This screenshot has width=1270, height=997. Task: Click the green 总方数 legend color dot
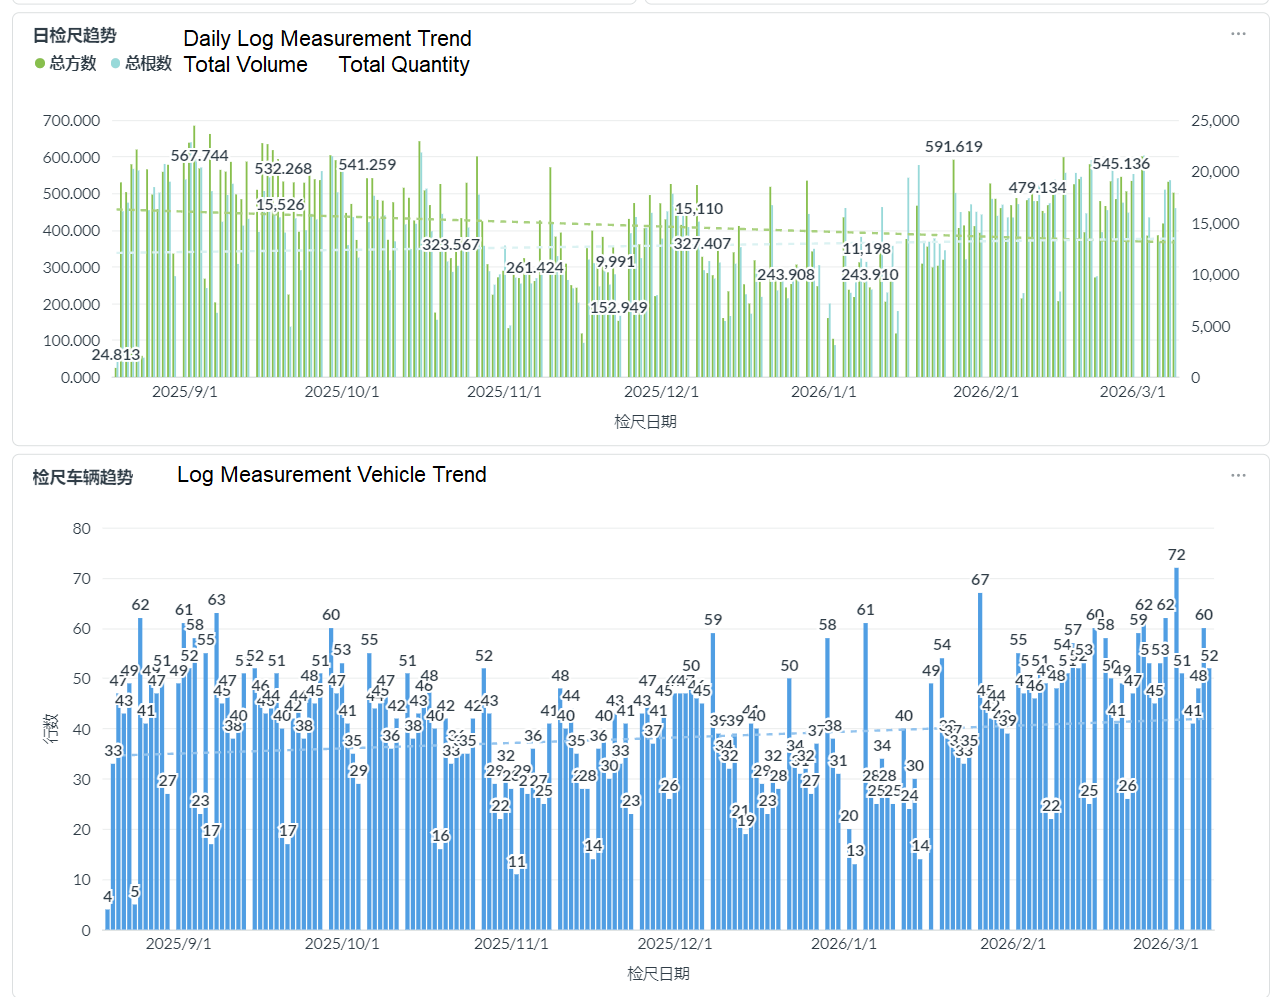pos(40,63)
